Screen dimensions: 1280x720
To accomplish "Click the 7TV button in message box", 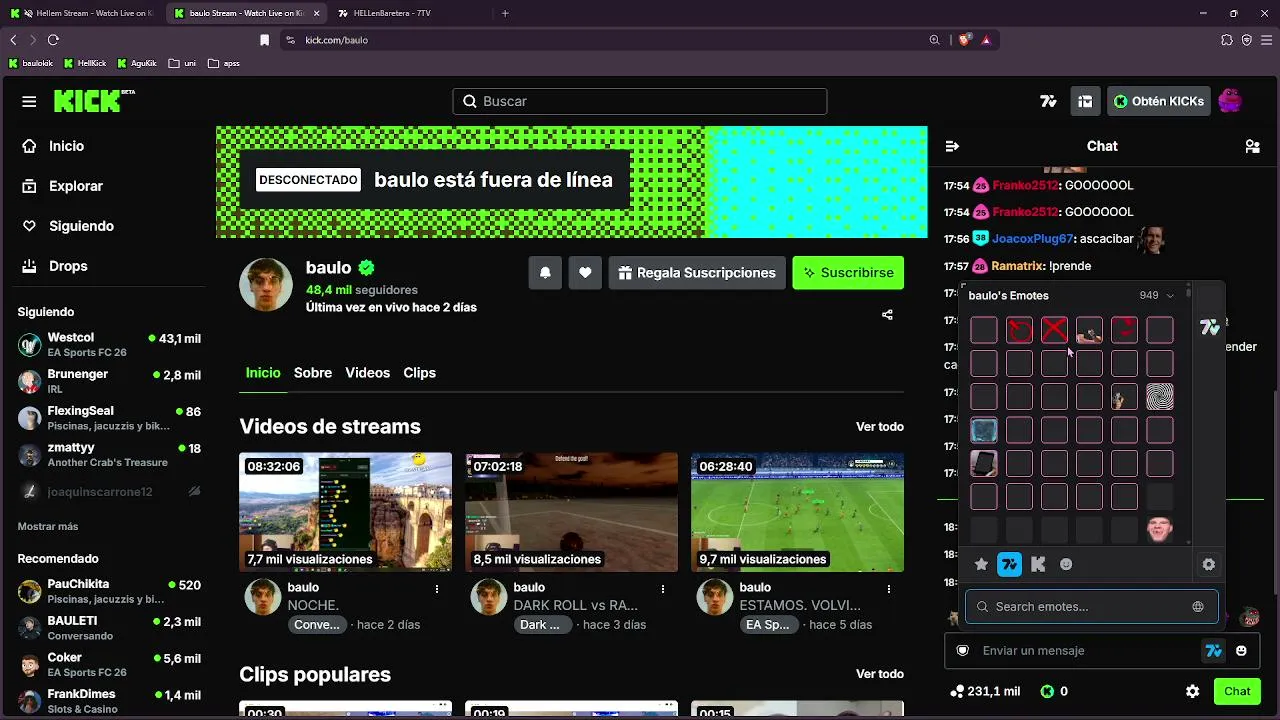I will point(1214,651).
